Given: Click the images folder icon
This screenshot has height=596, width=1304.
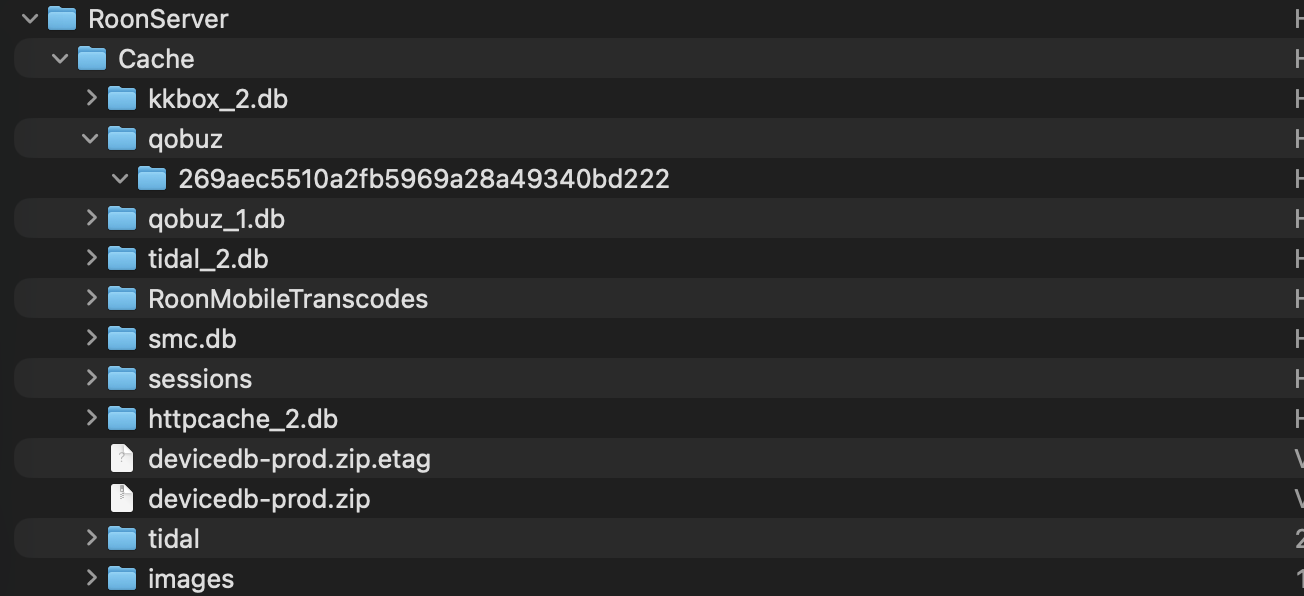Looking at the screenshot, I should [122, 578].
